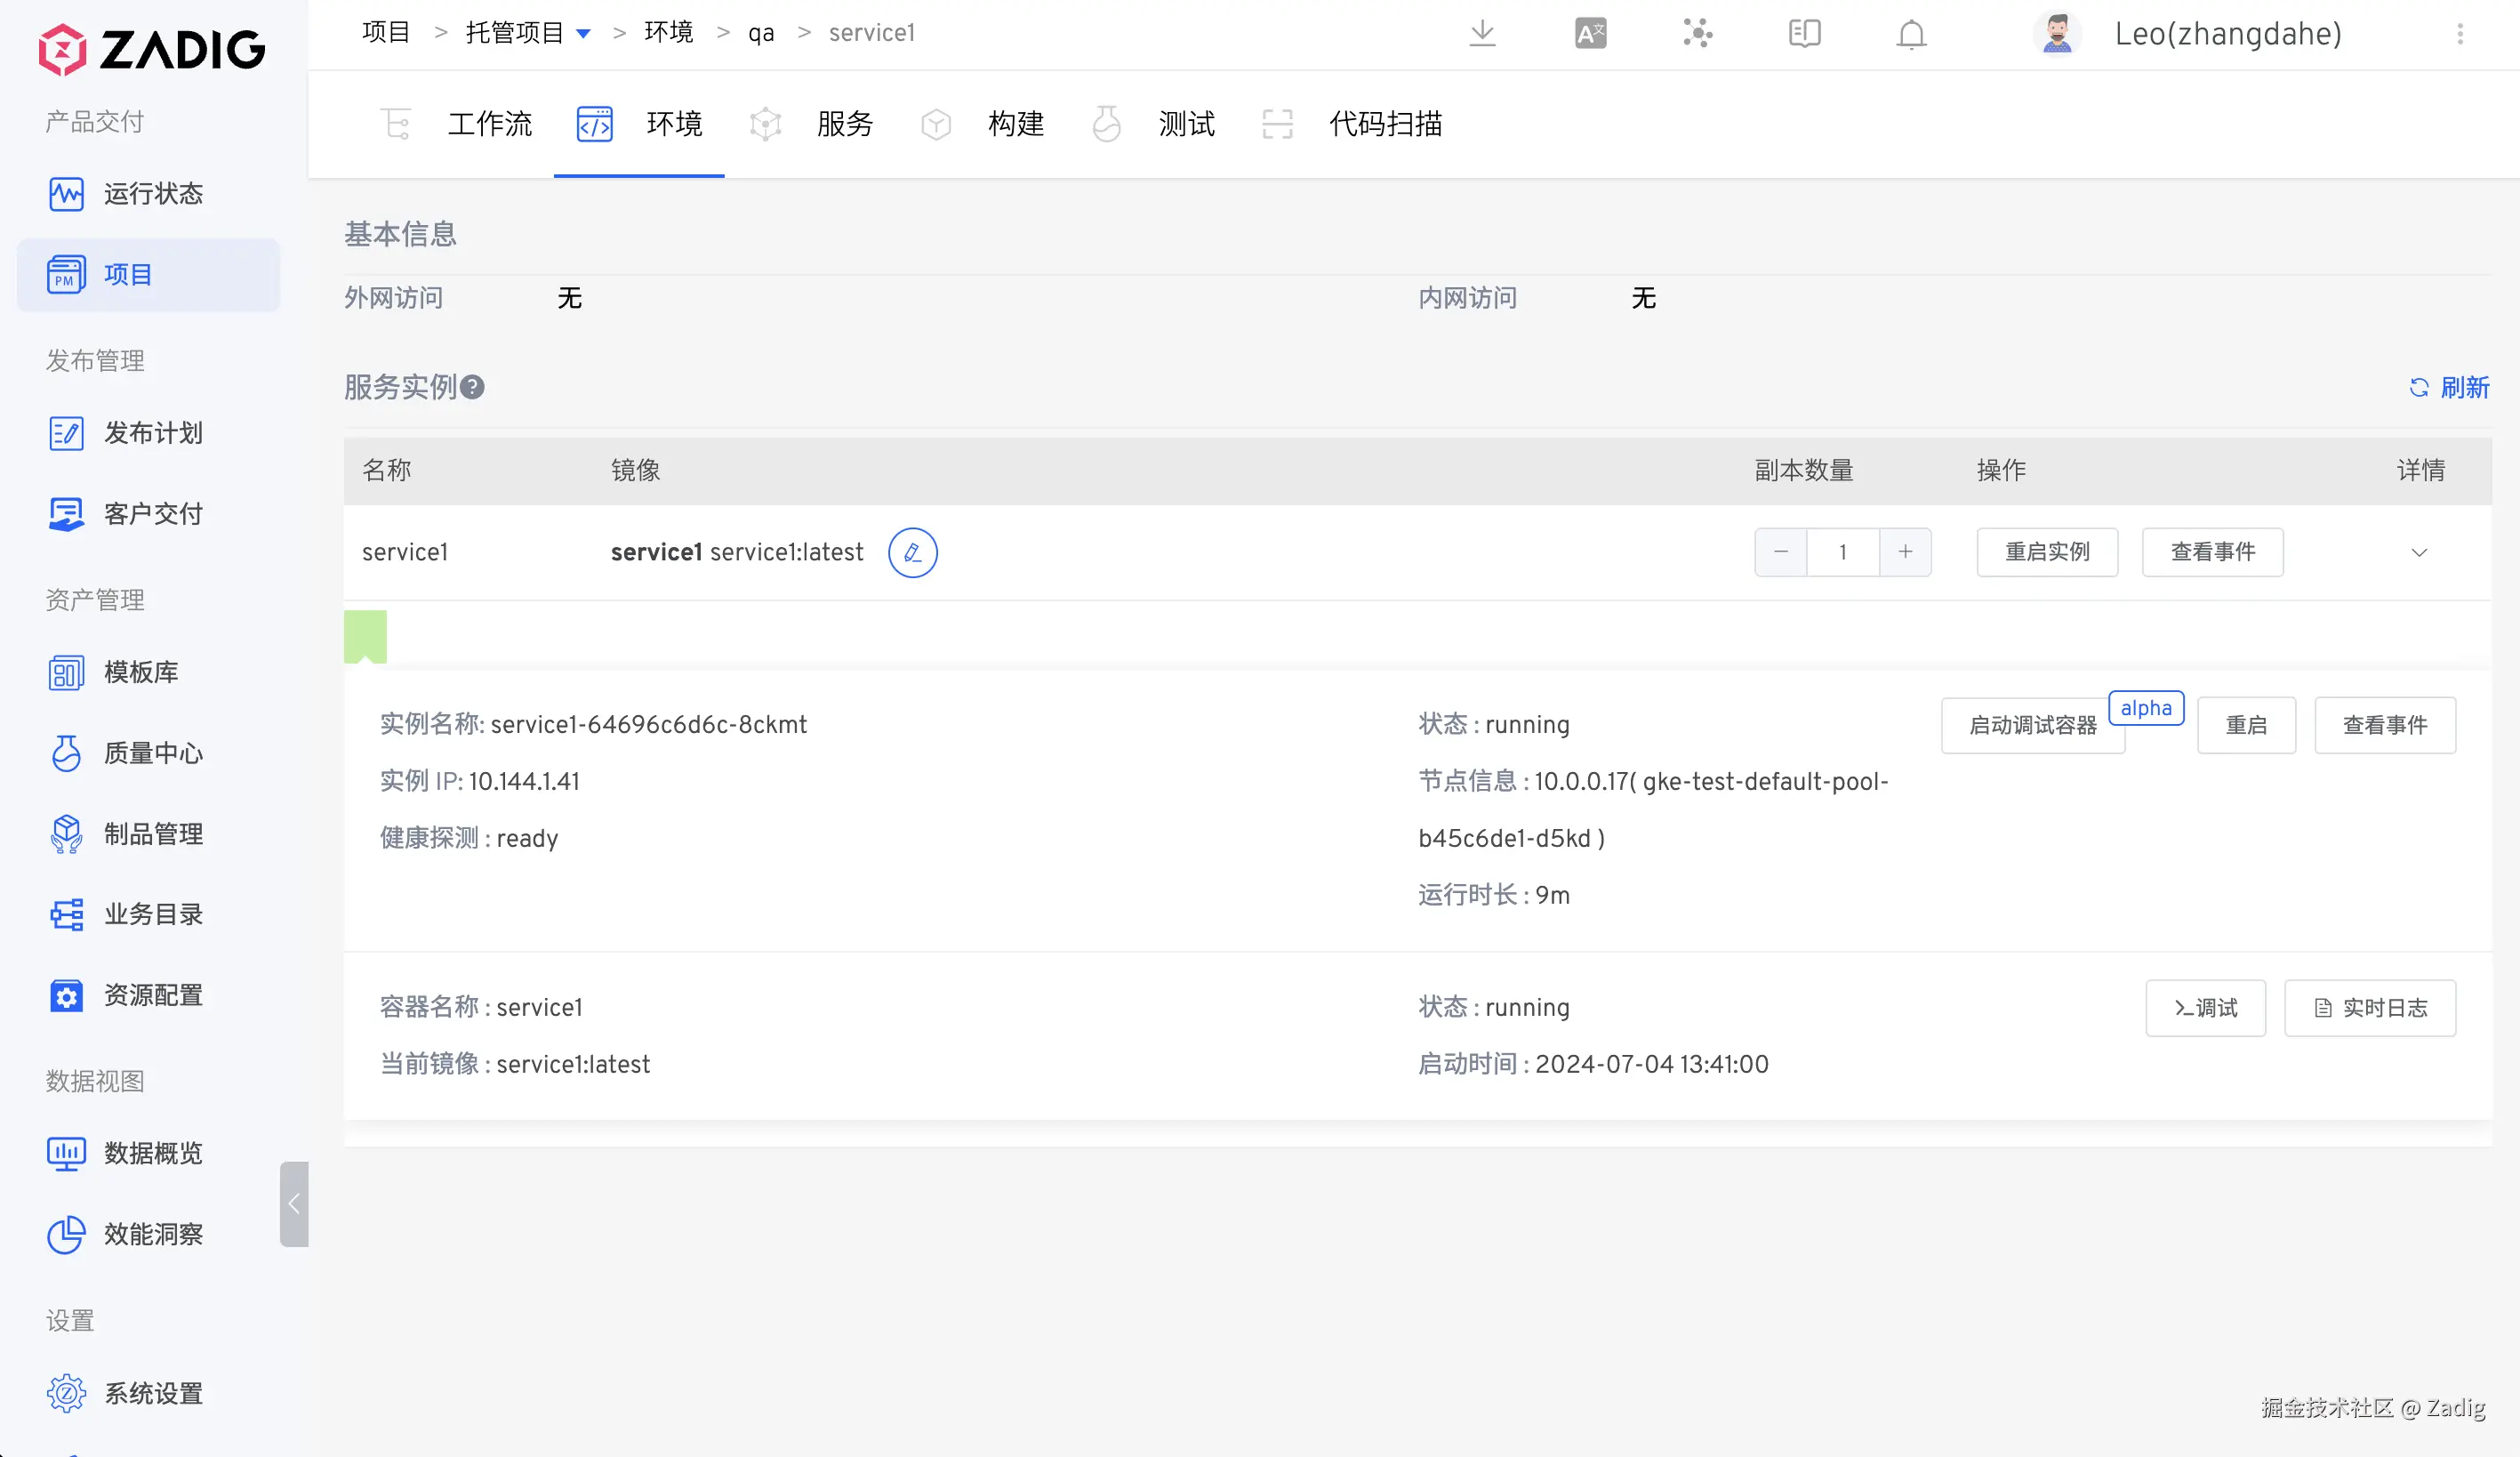Screen dimensions: 2520x1457
Task: Switch to the 工作流 tab
Action: pos(489,124)
